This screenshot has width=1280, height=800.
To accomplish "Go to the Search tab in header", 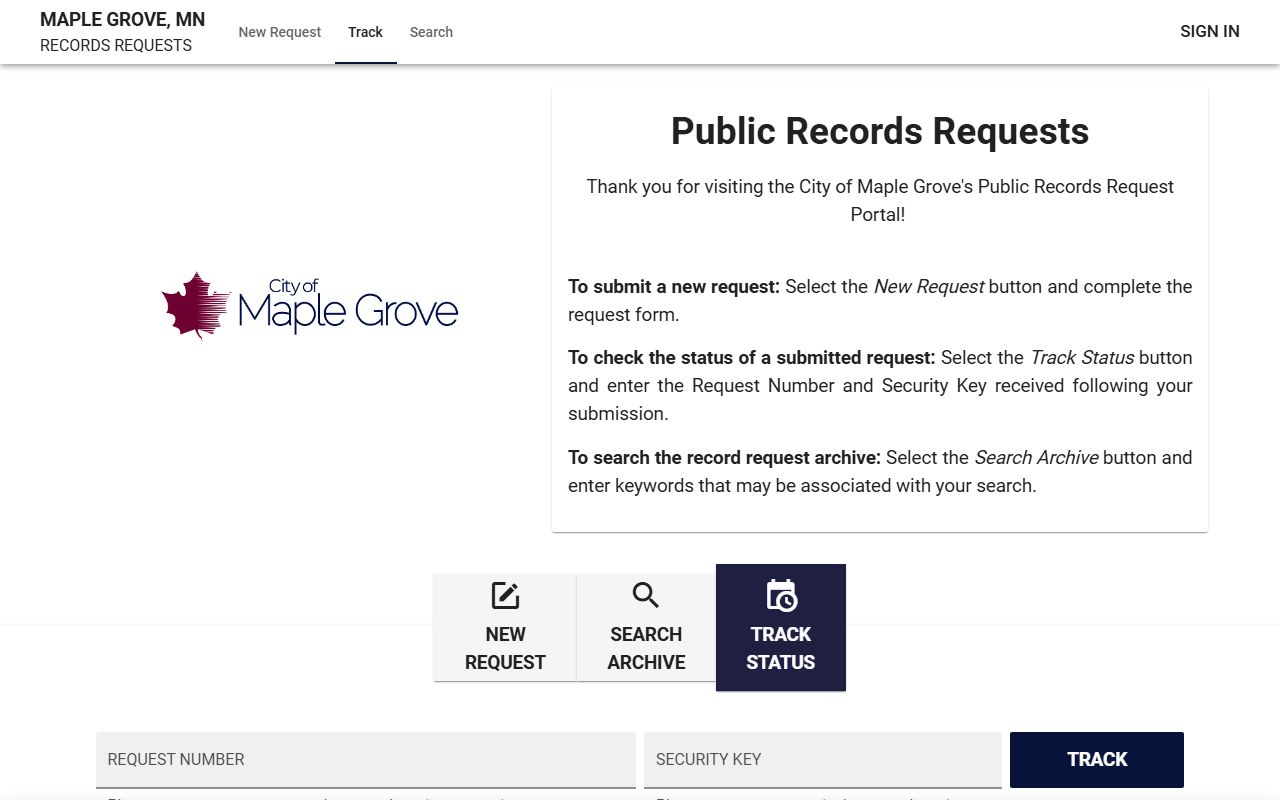I will pos(431,32).
